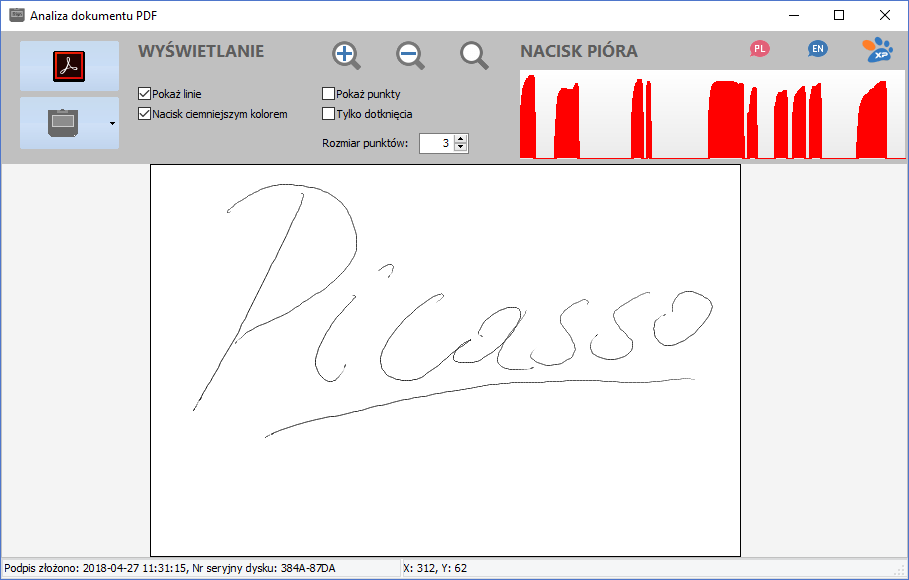Click the XP paw logo icon

[877, 50]
